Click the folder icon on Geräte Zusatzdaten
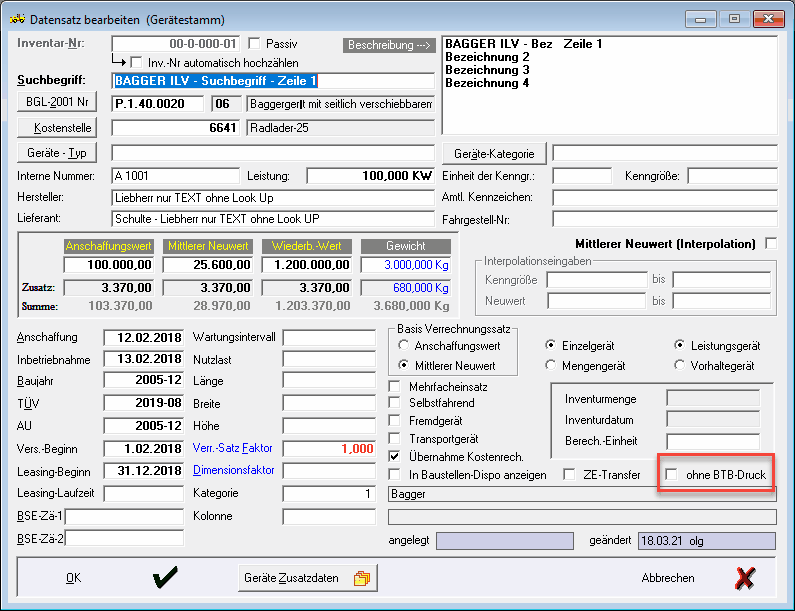 362,578
